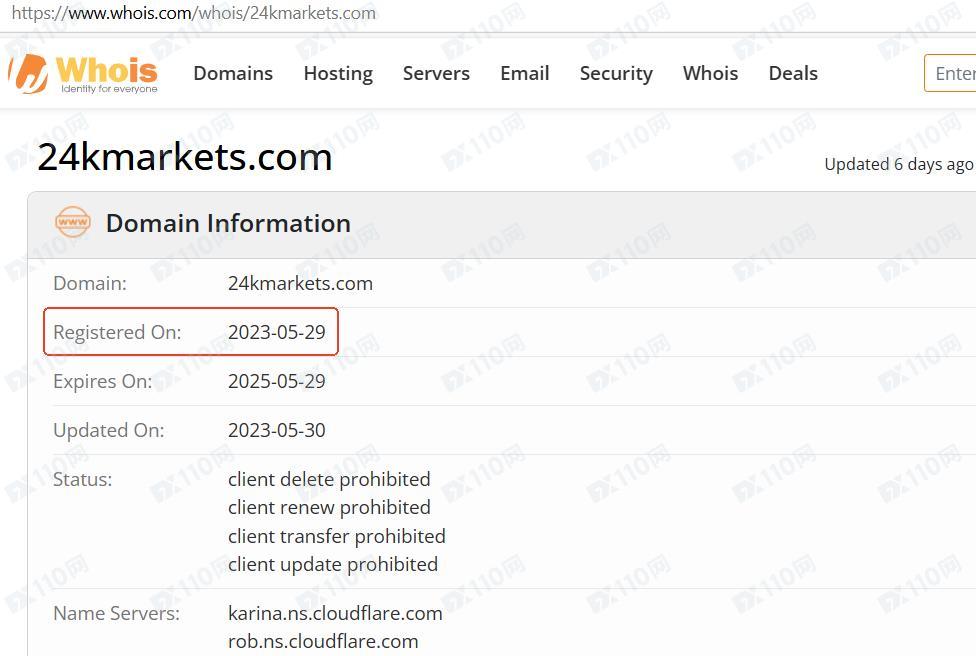Click 'client delete prohibited' status
The width and height of the screenshot is (976, 656).
(x=329, y=479)
